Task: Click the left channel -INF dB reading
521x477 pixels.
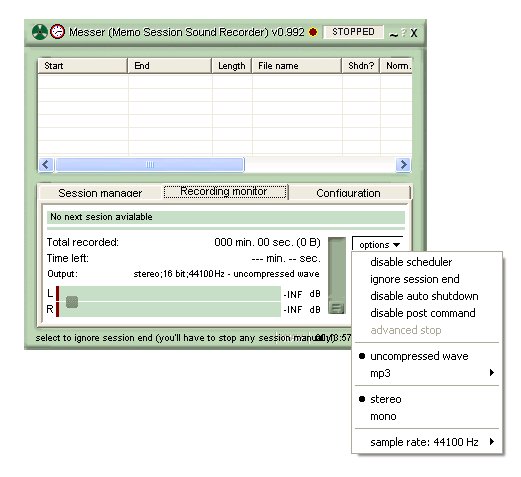Action: pos(302,294)
